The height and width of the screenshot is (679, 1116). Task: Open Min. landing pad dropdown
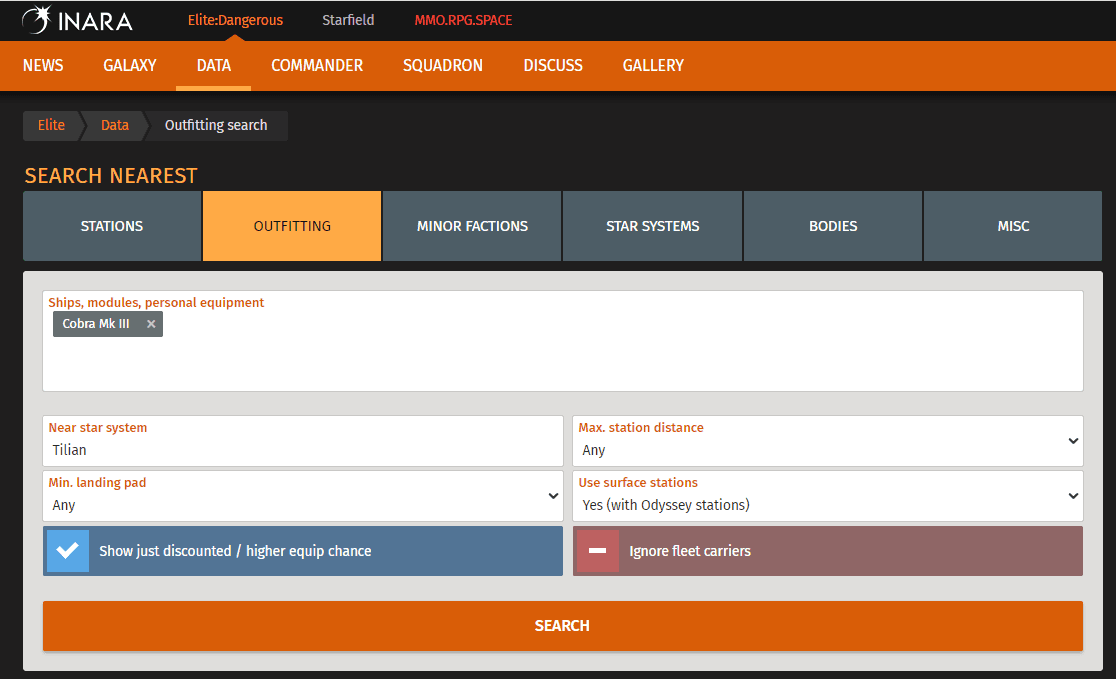coord(302,496)
